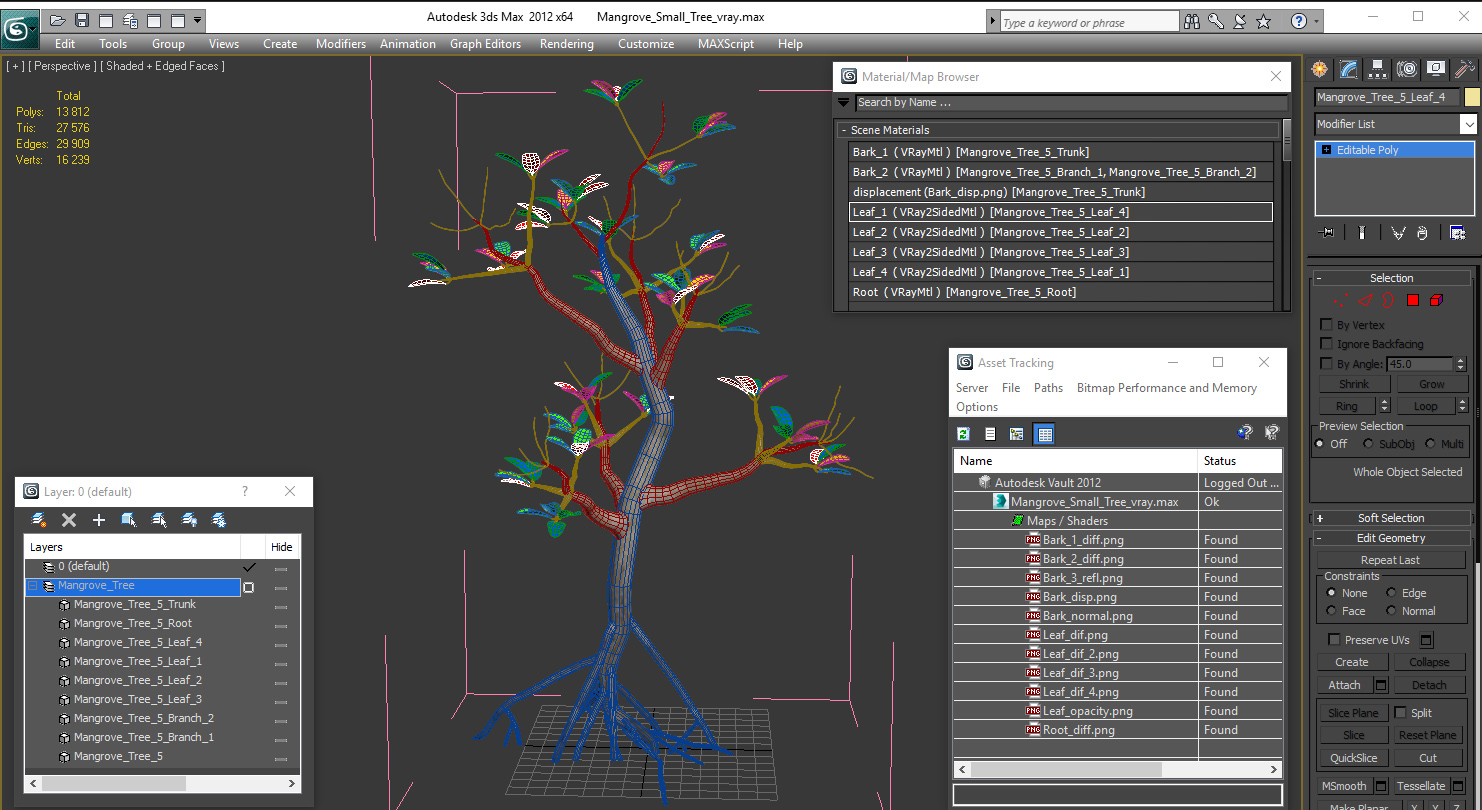This screenshot has width=1482, height=810.
Task: Click the Pin Stack icon
Action: point(1327,232)
